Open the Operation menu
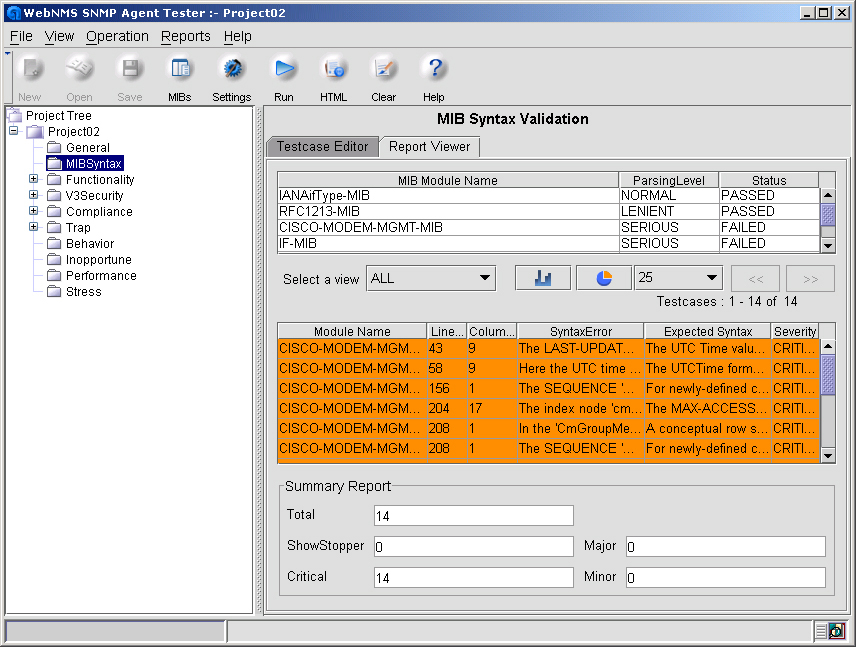The width and height of the screenshot is (856, 647). pos(117,36)
